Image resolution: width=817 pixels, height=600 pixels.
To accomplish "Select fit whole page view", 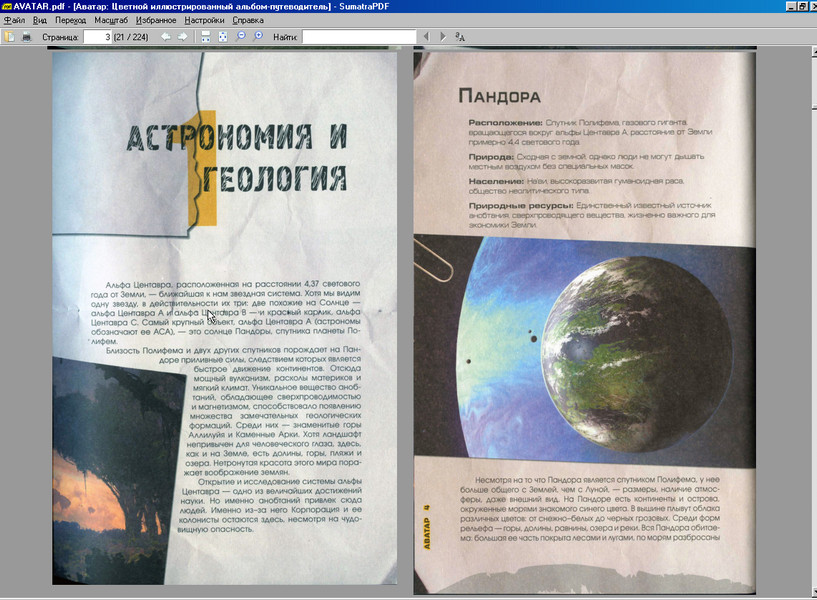I will tap(224, 36).
